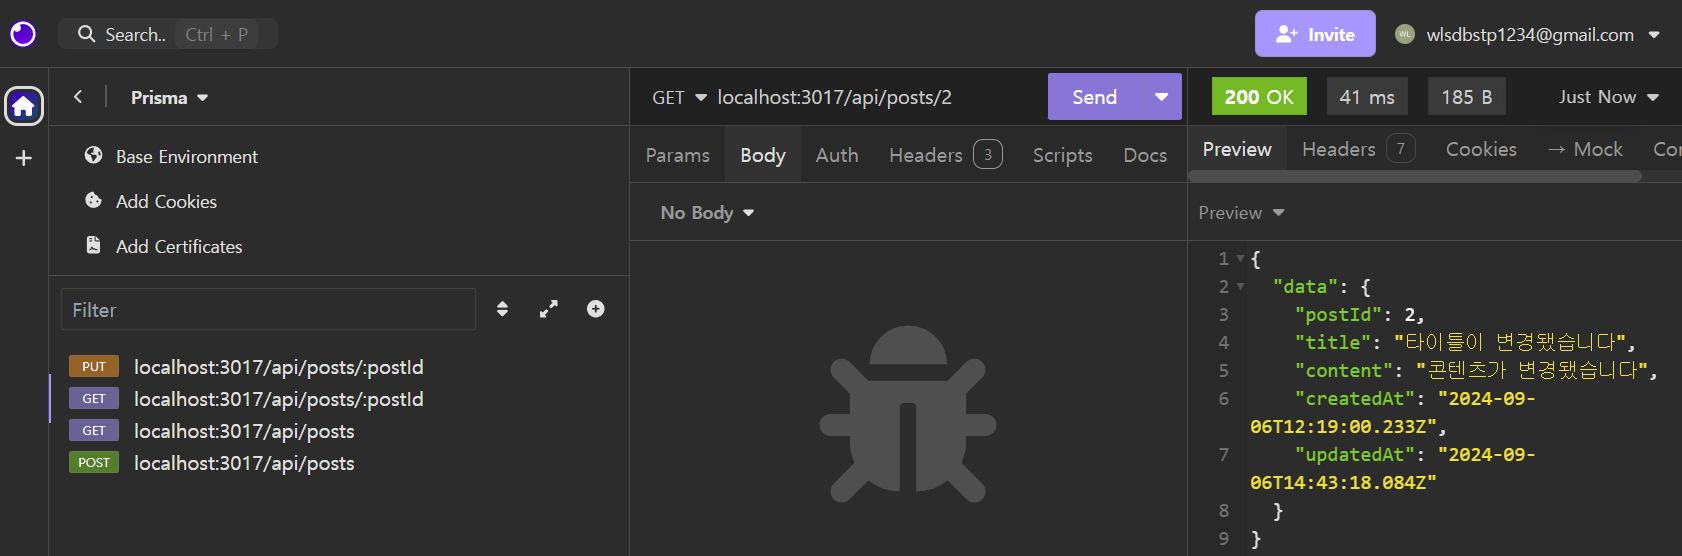The image size is (1682, 556).
Task: Click the Search box at top
Action: pos(167,34)
